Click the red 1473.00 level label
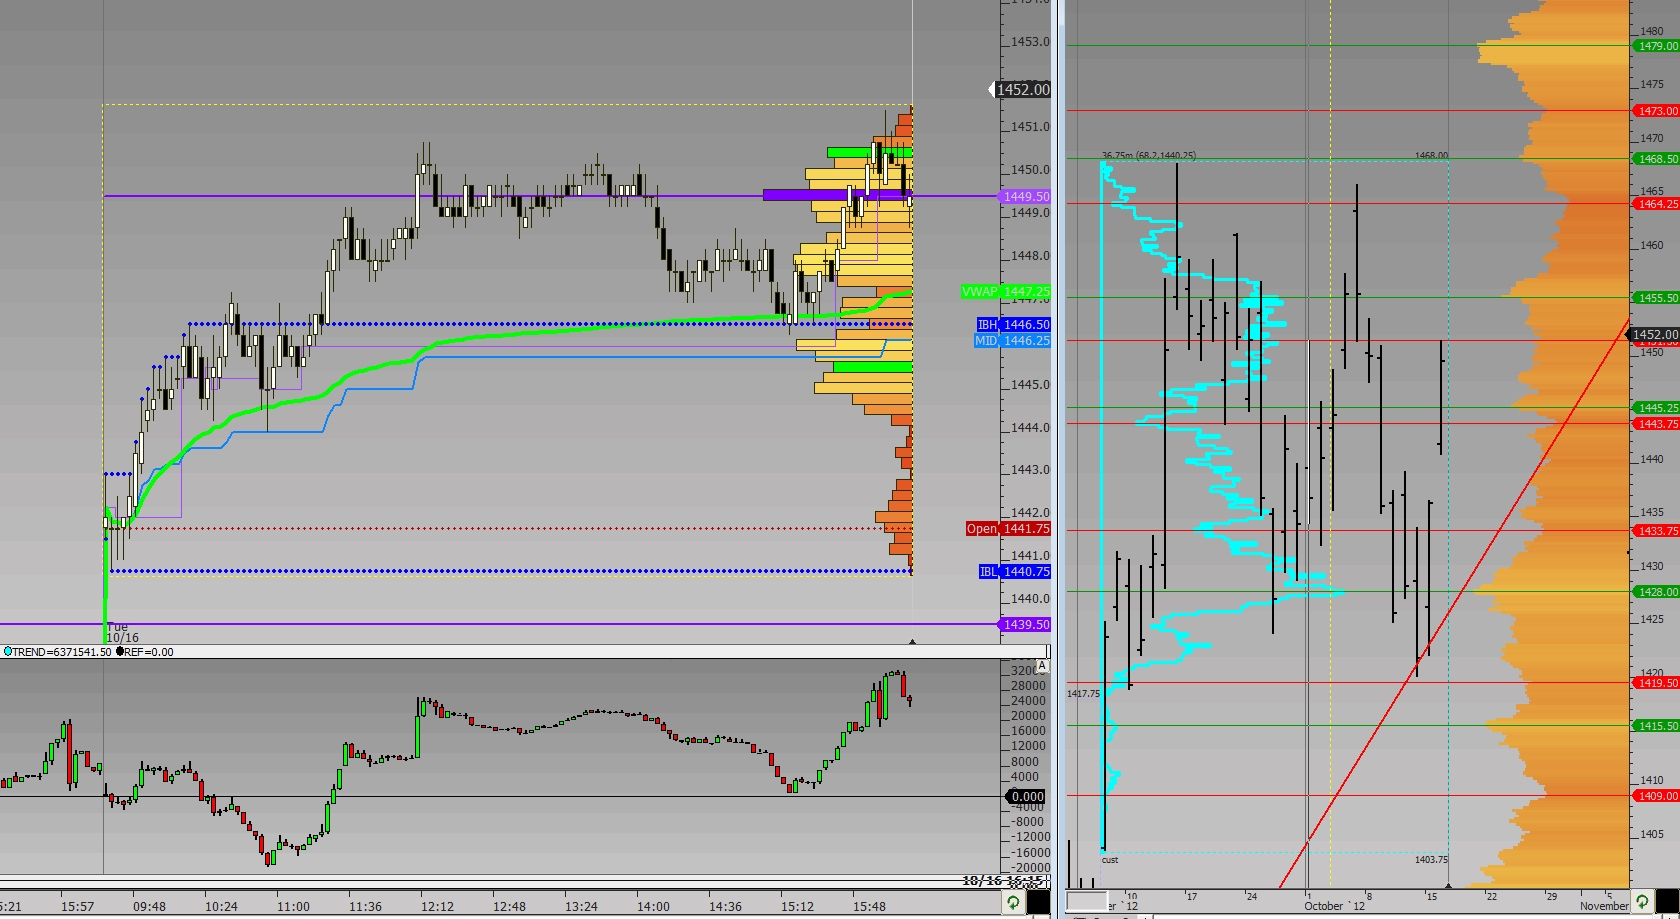This screenshot has height=919, width=1680. (x=1656, y=111)
